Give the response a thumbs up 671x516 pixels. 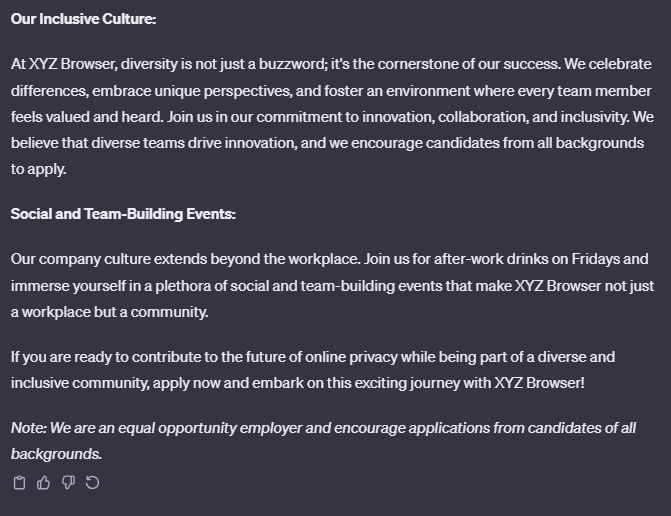tap(43, 483)
